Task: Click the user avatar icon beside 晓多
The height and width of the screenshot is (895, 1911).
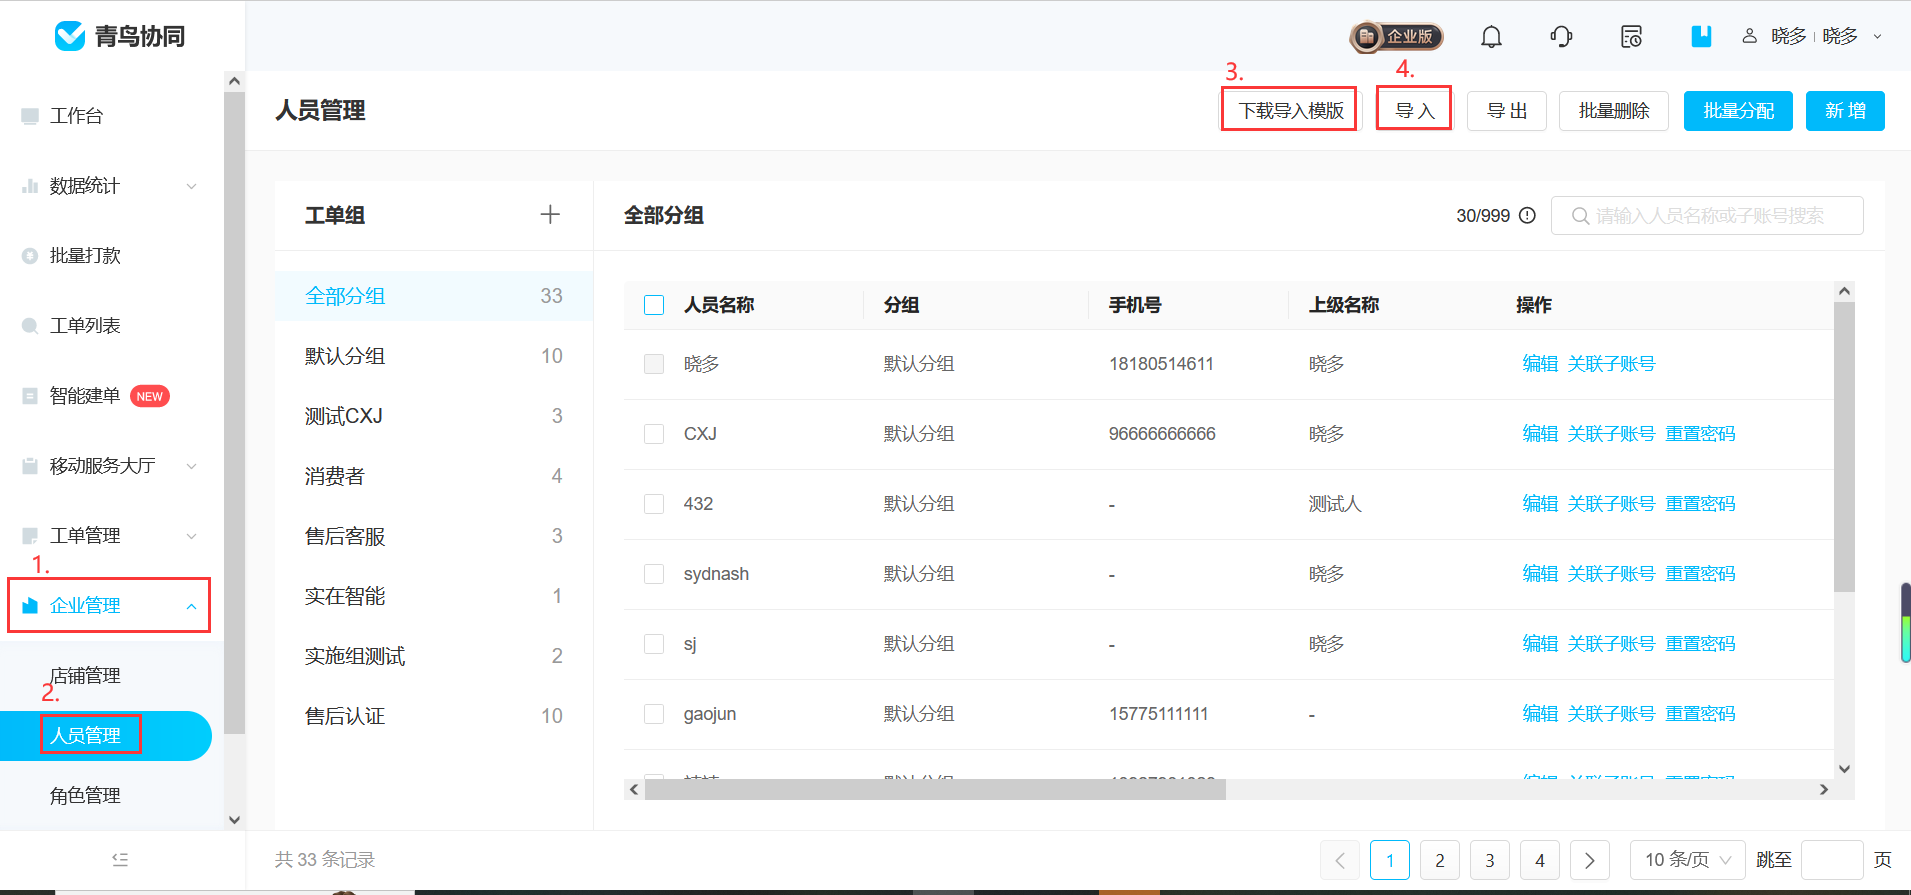Action: tap(1749, 36)
